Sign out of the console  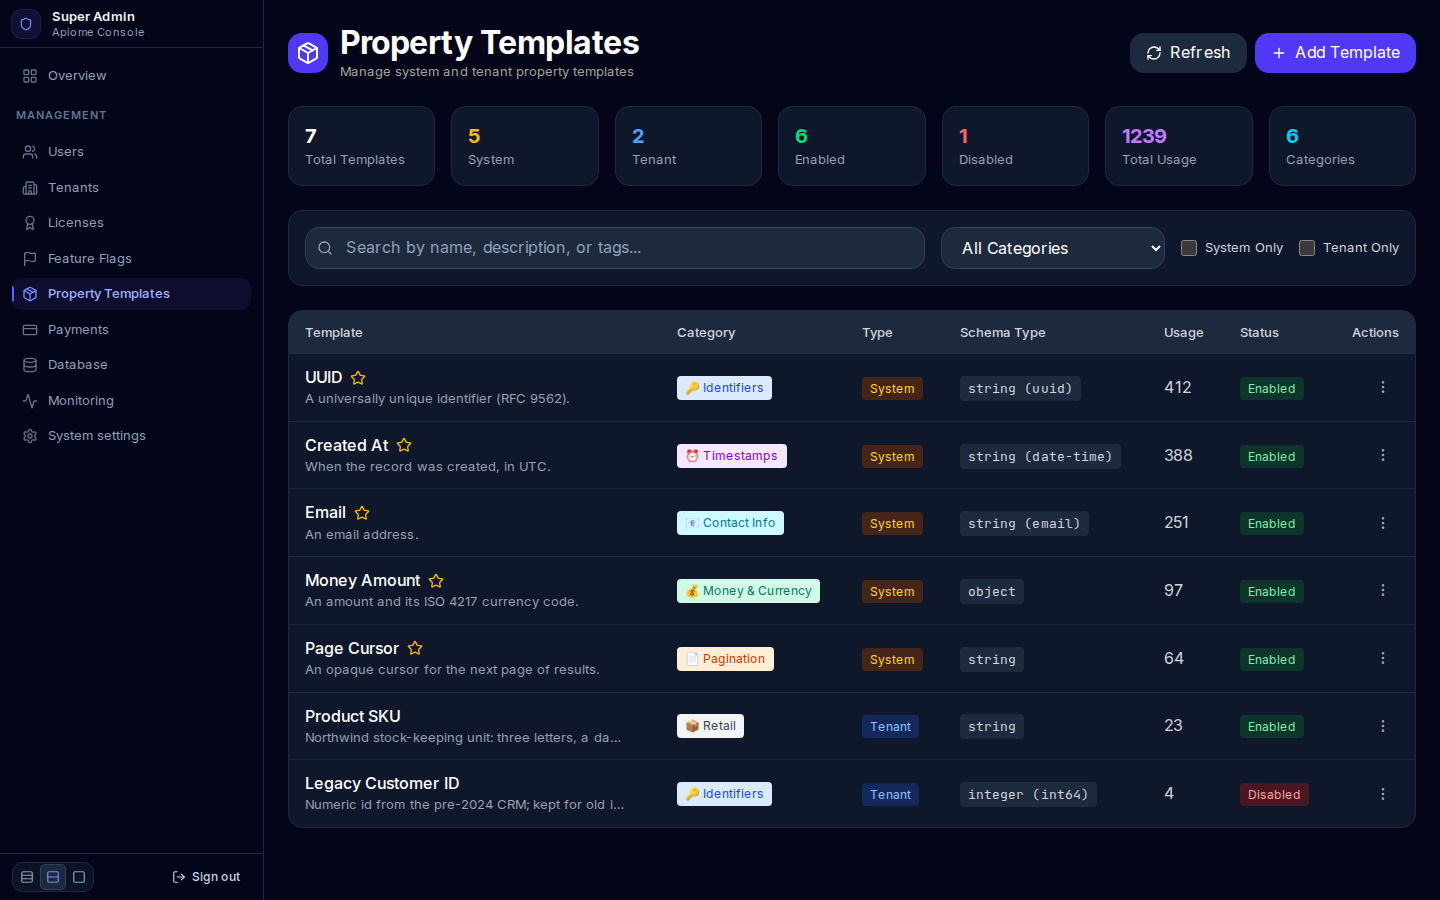point(206,877)
